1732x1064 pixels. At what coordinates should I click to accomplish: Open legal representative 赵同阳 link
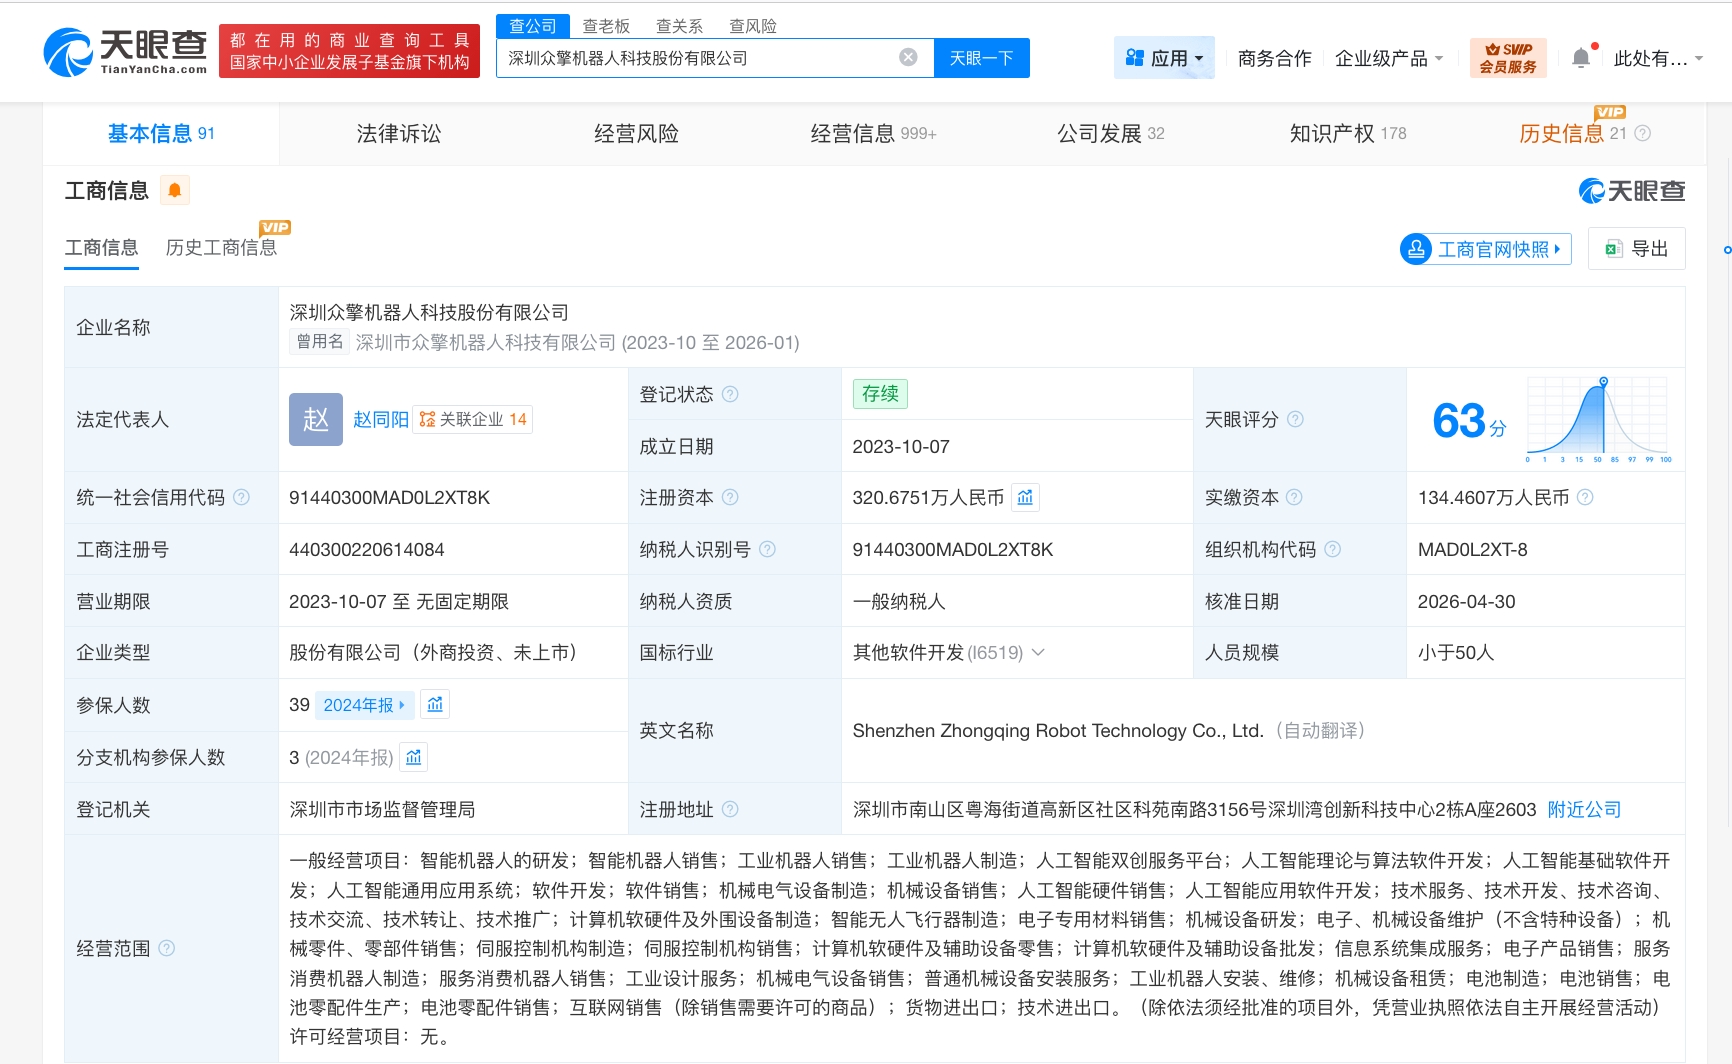(x=381, y=419)
